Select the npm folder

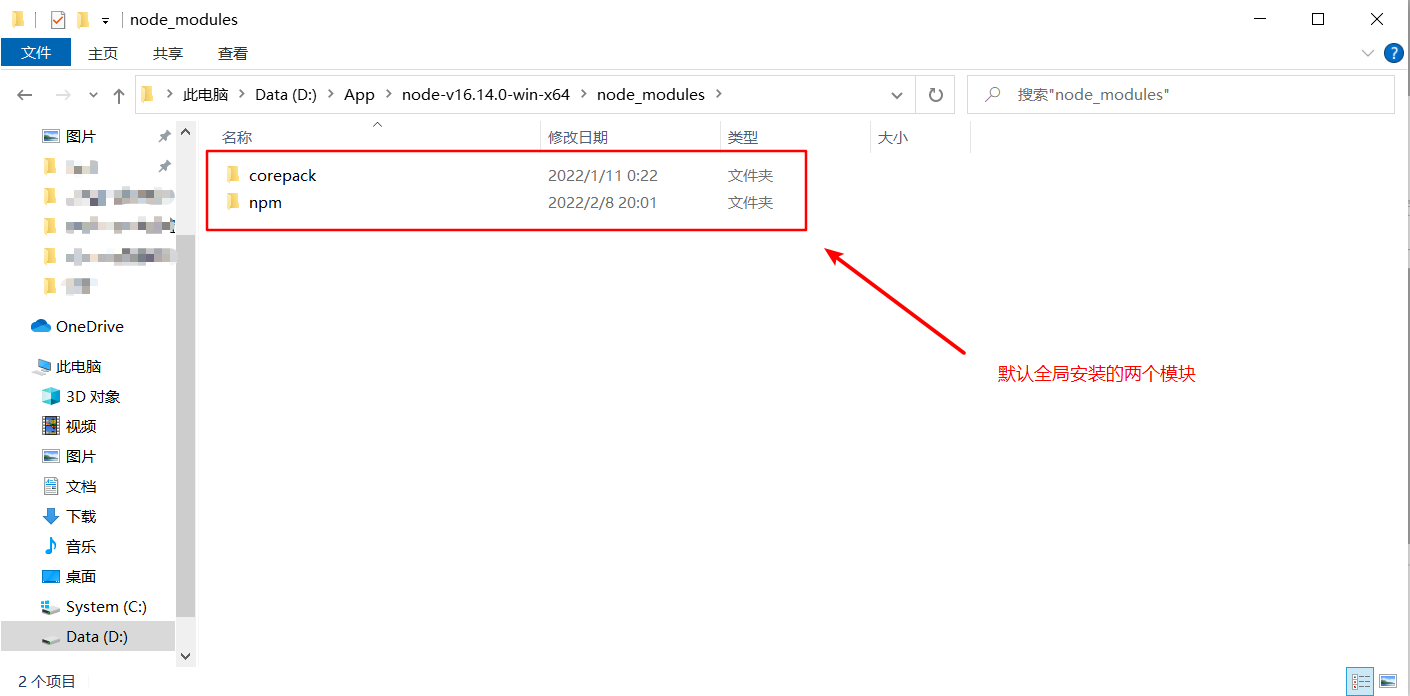(x=265, y=202)
